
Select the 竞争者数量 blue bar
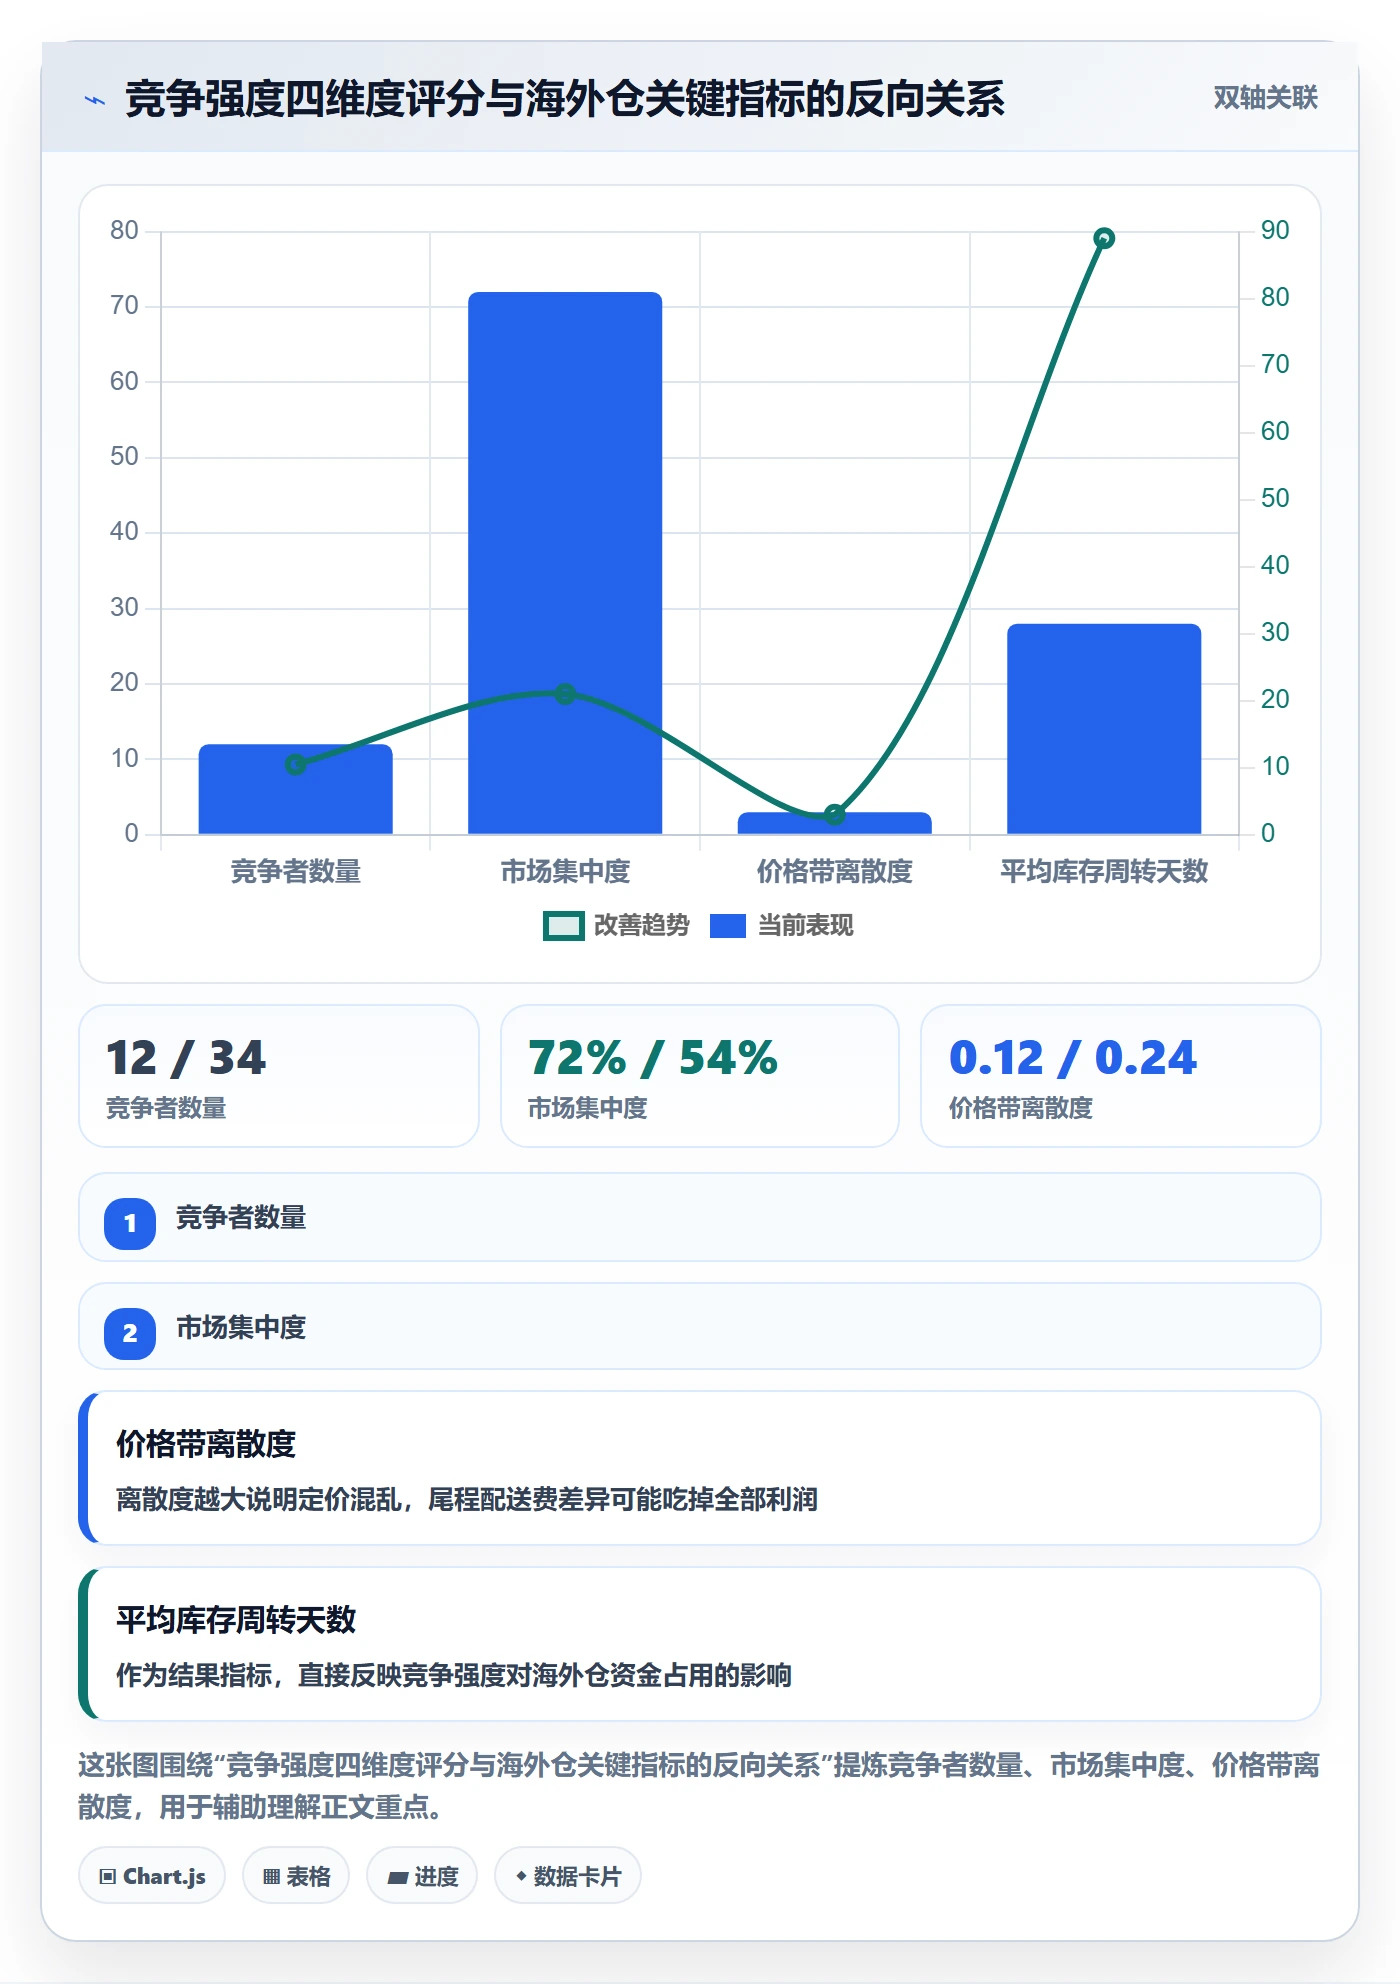[x=296, y=789]
